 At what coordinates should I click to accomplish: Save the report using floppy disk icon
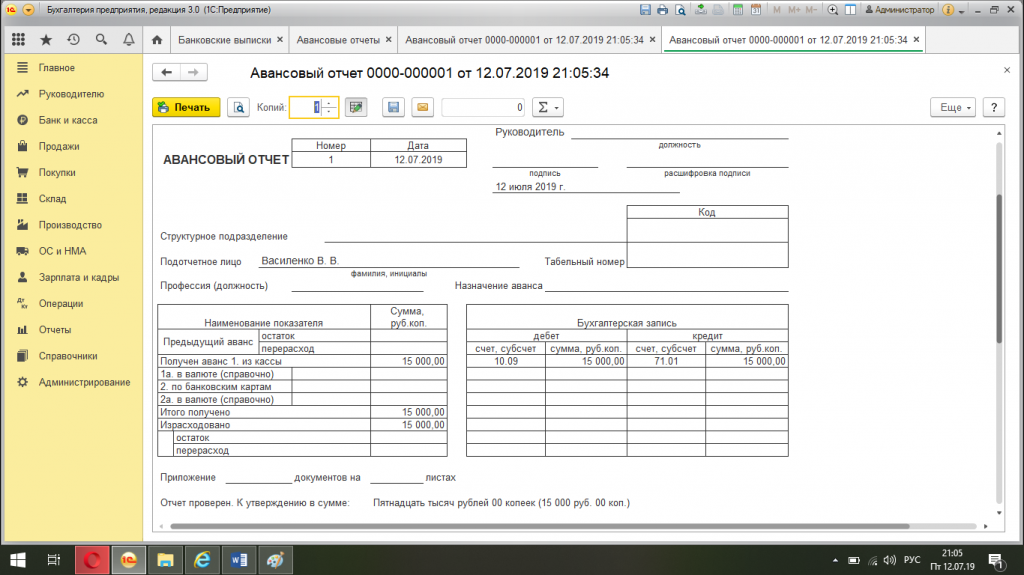click(394, 107)
